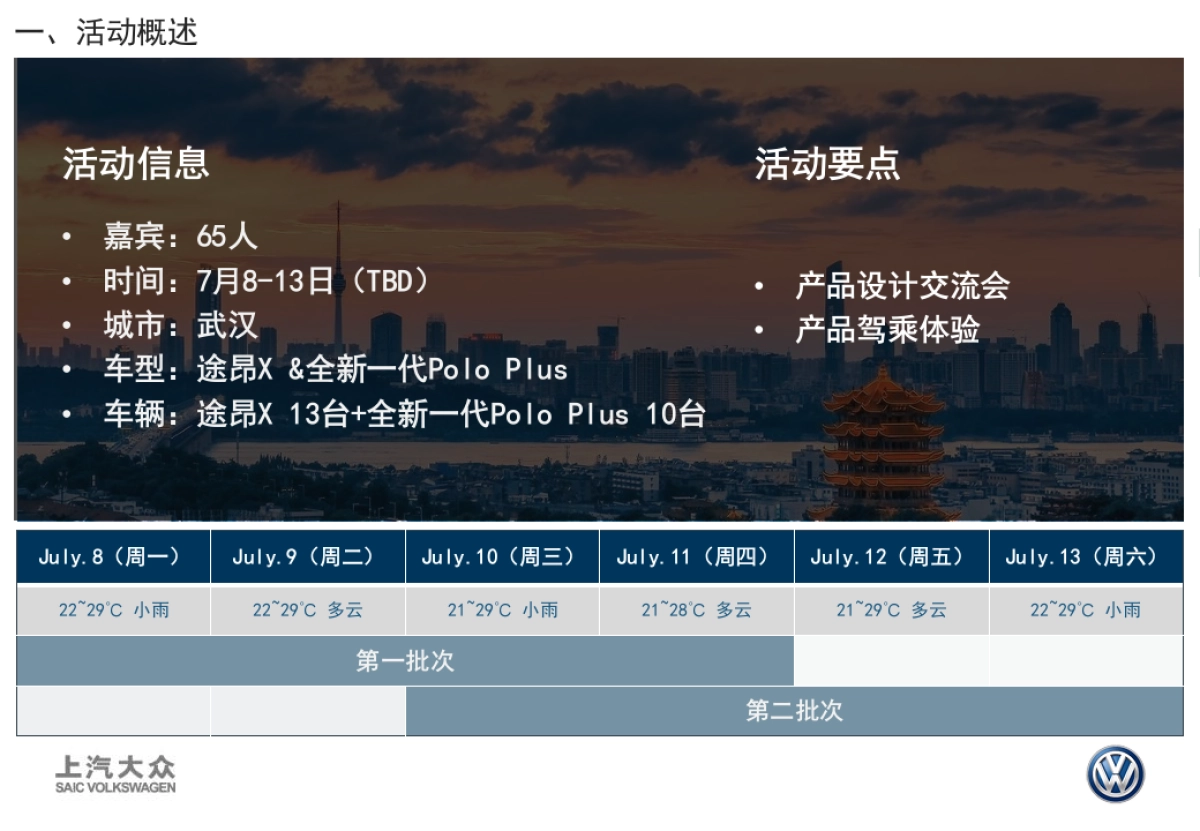Image resolution: width=1200 pixels, height=831 pixels.
Task: Click the bullet beside 时间：7月8-13日
Action: coord(68,281)
